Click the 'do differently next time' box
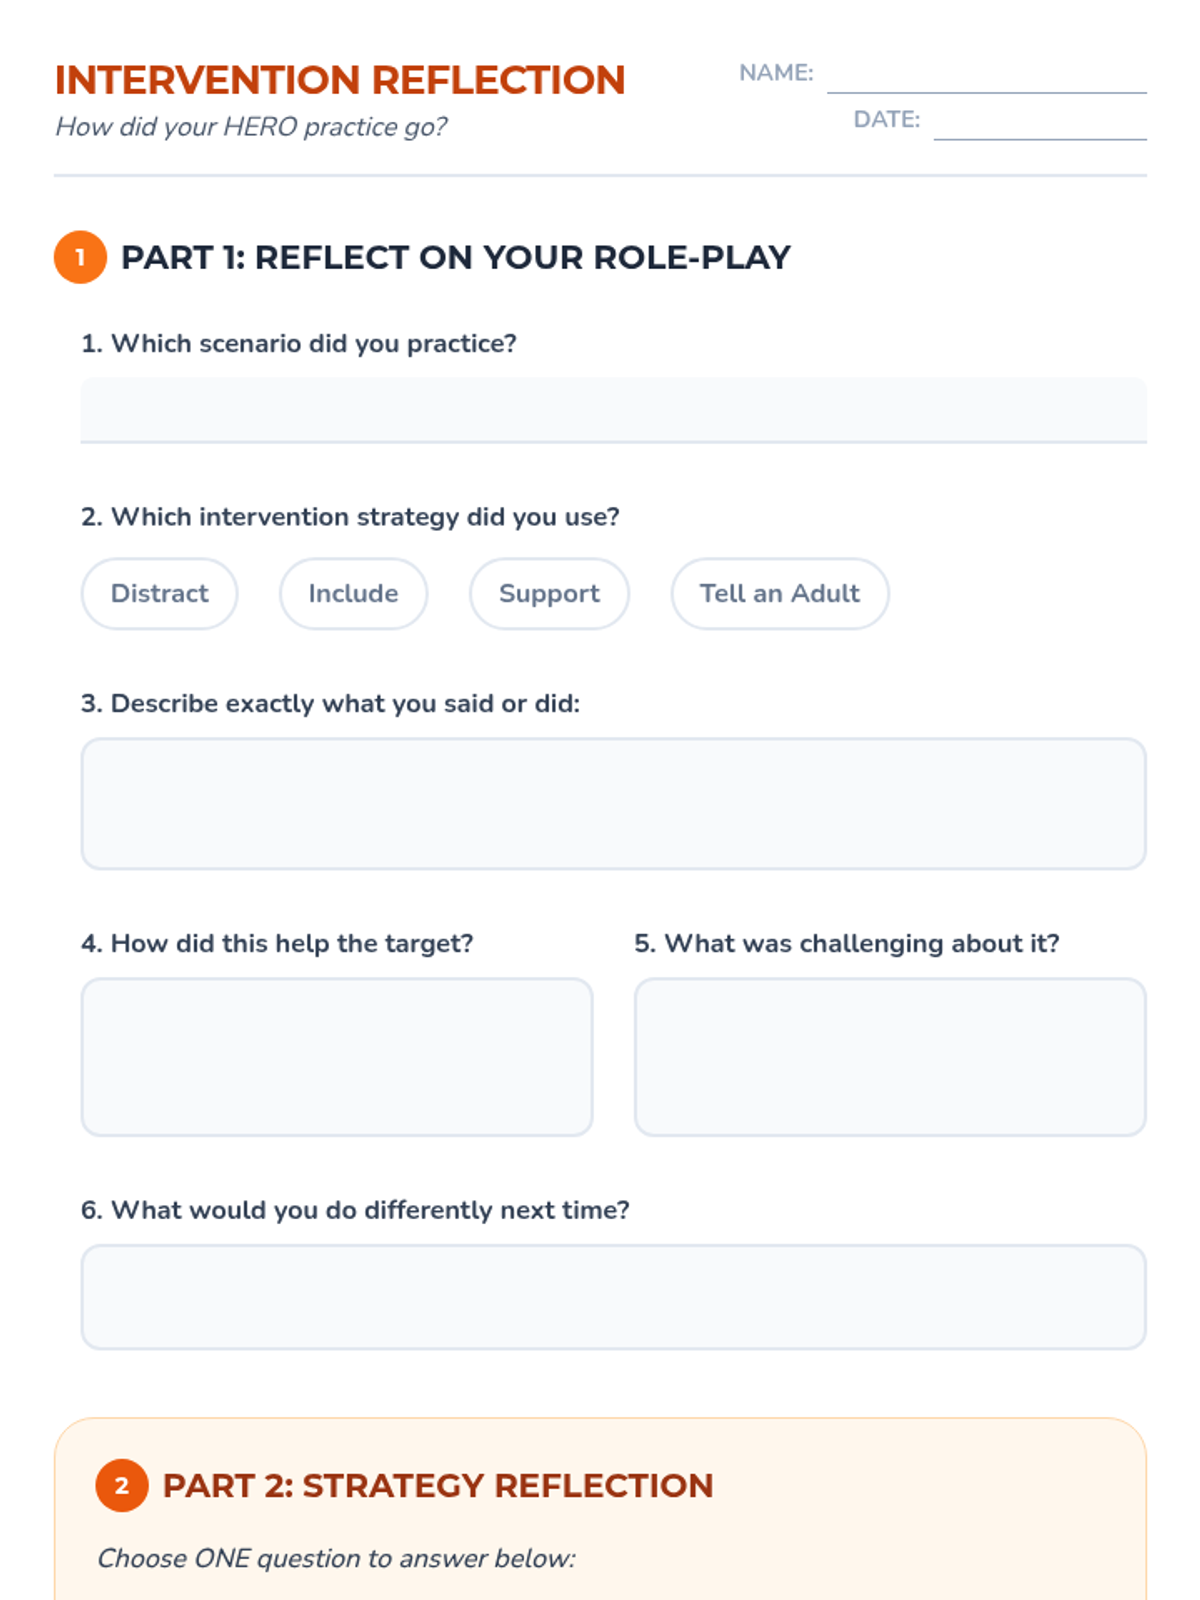The height and width of the screenshot is (1600, 1200). tap(613, 1296)
